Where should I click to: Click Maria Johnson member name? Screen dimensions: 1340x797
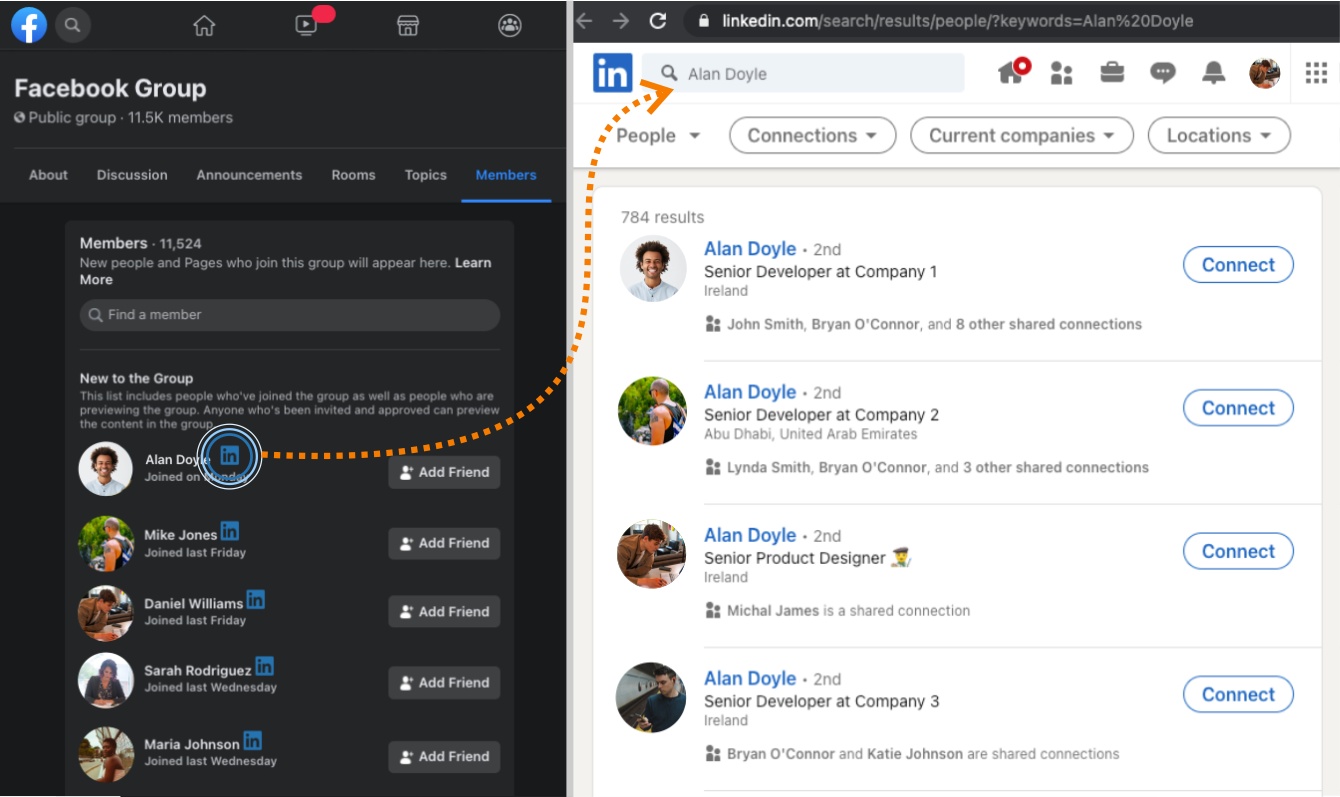(192, 744)
